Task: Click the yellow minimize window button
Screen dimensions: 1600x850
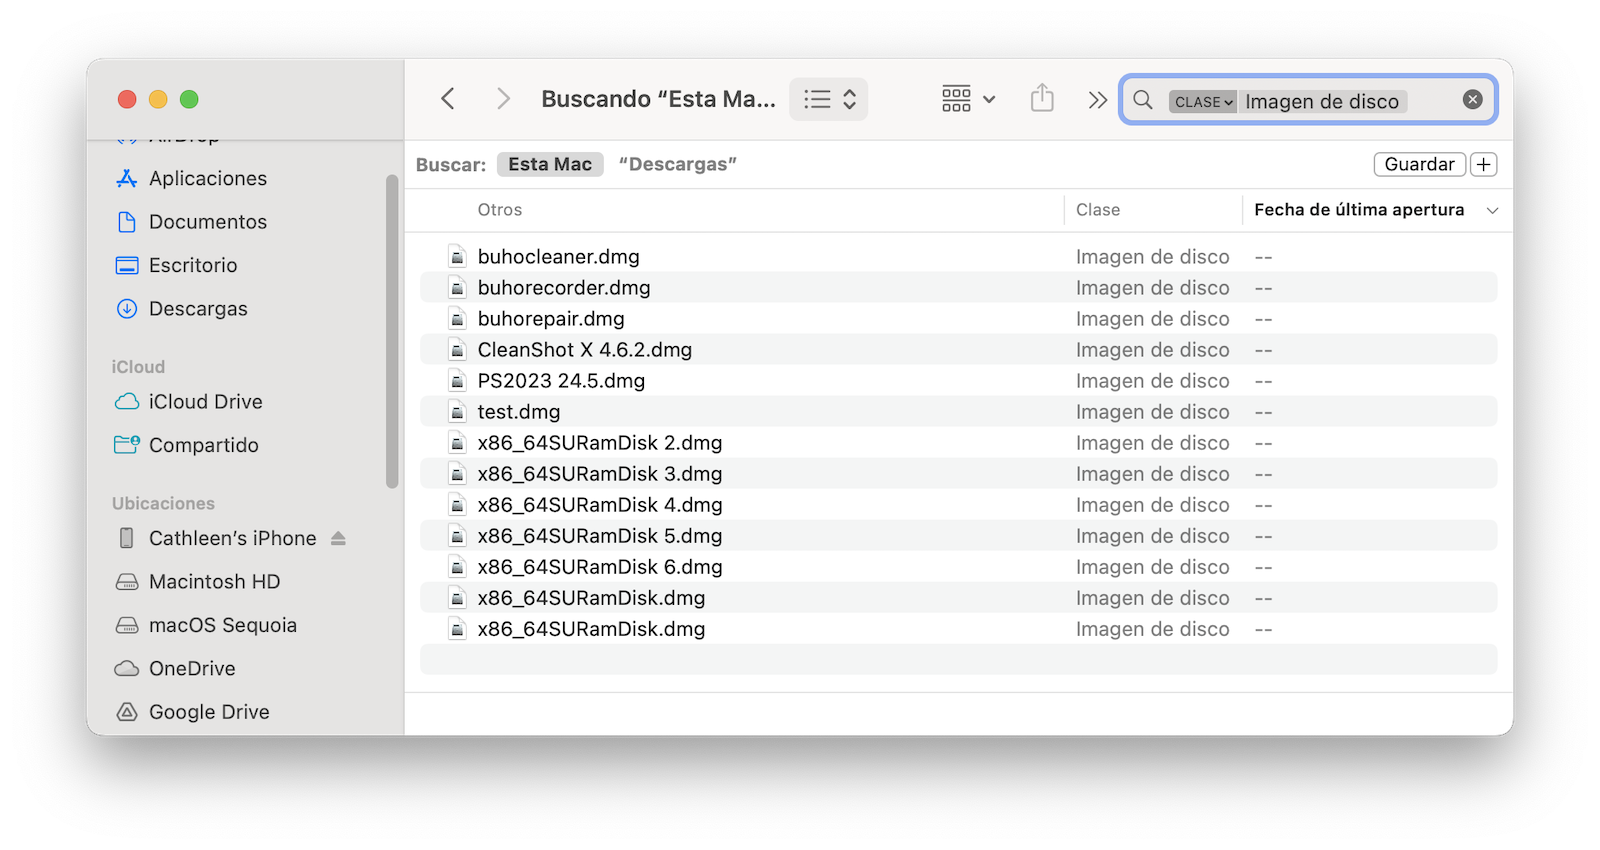Action: click(x=158, y=99)
